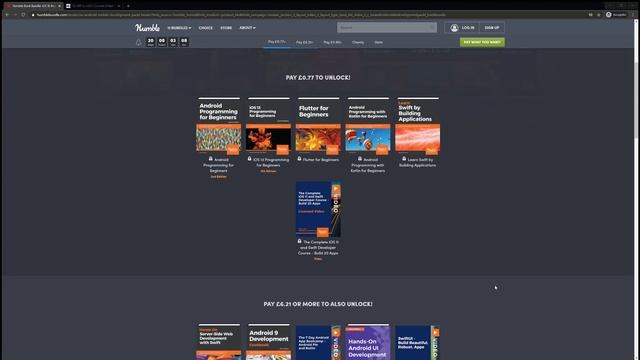Click the address bar URL

pyautogui.click(x=241, y=15)
